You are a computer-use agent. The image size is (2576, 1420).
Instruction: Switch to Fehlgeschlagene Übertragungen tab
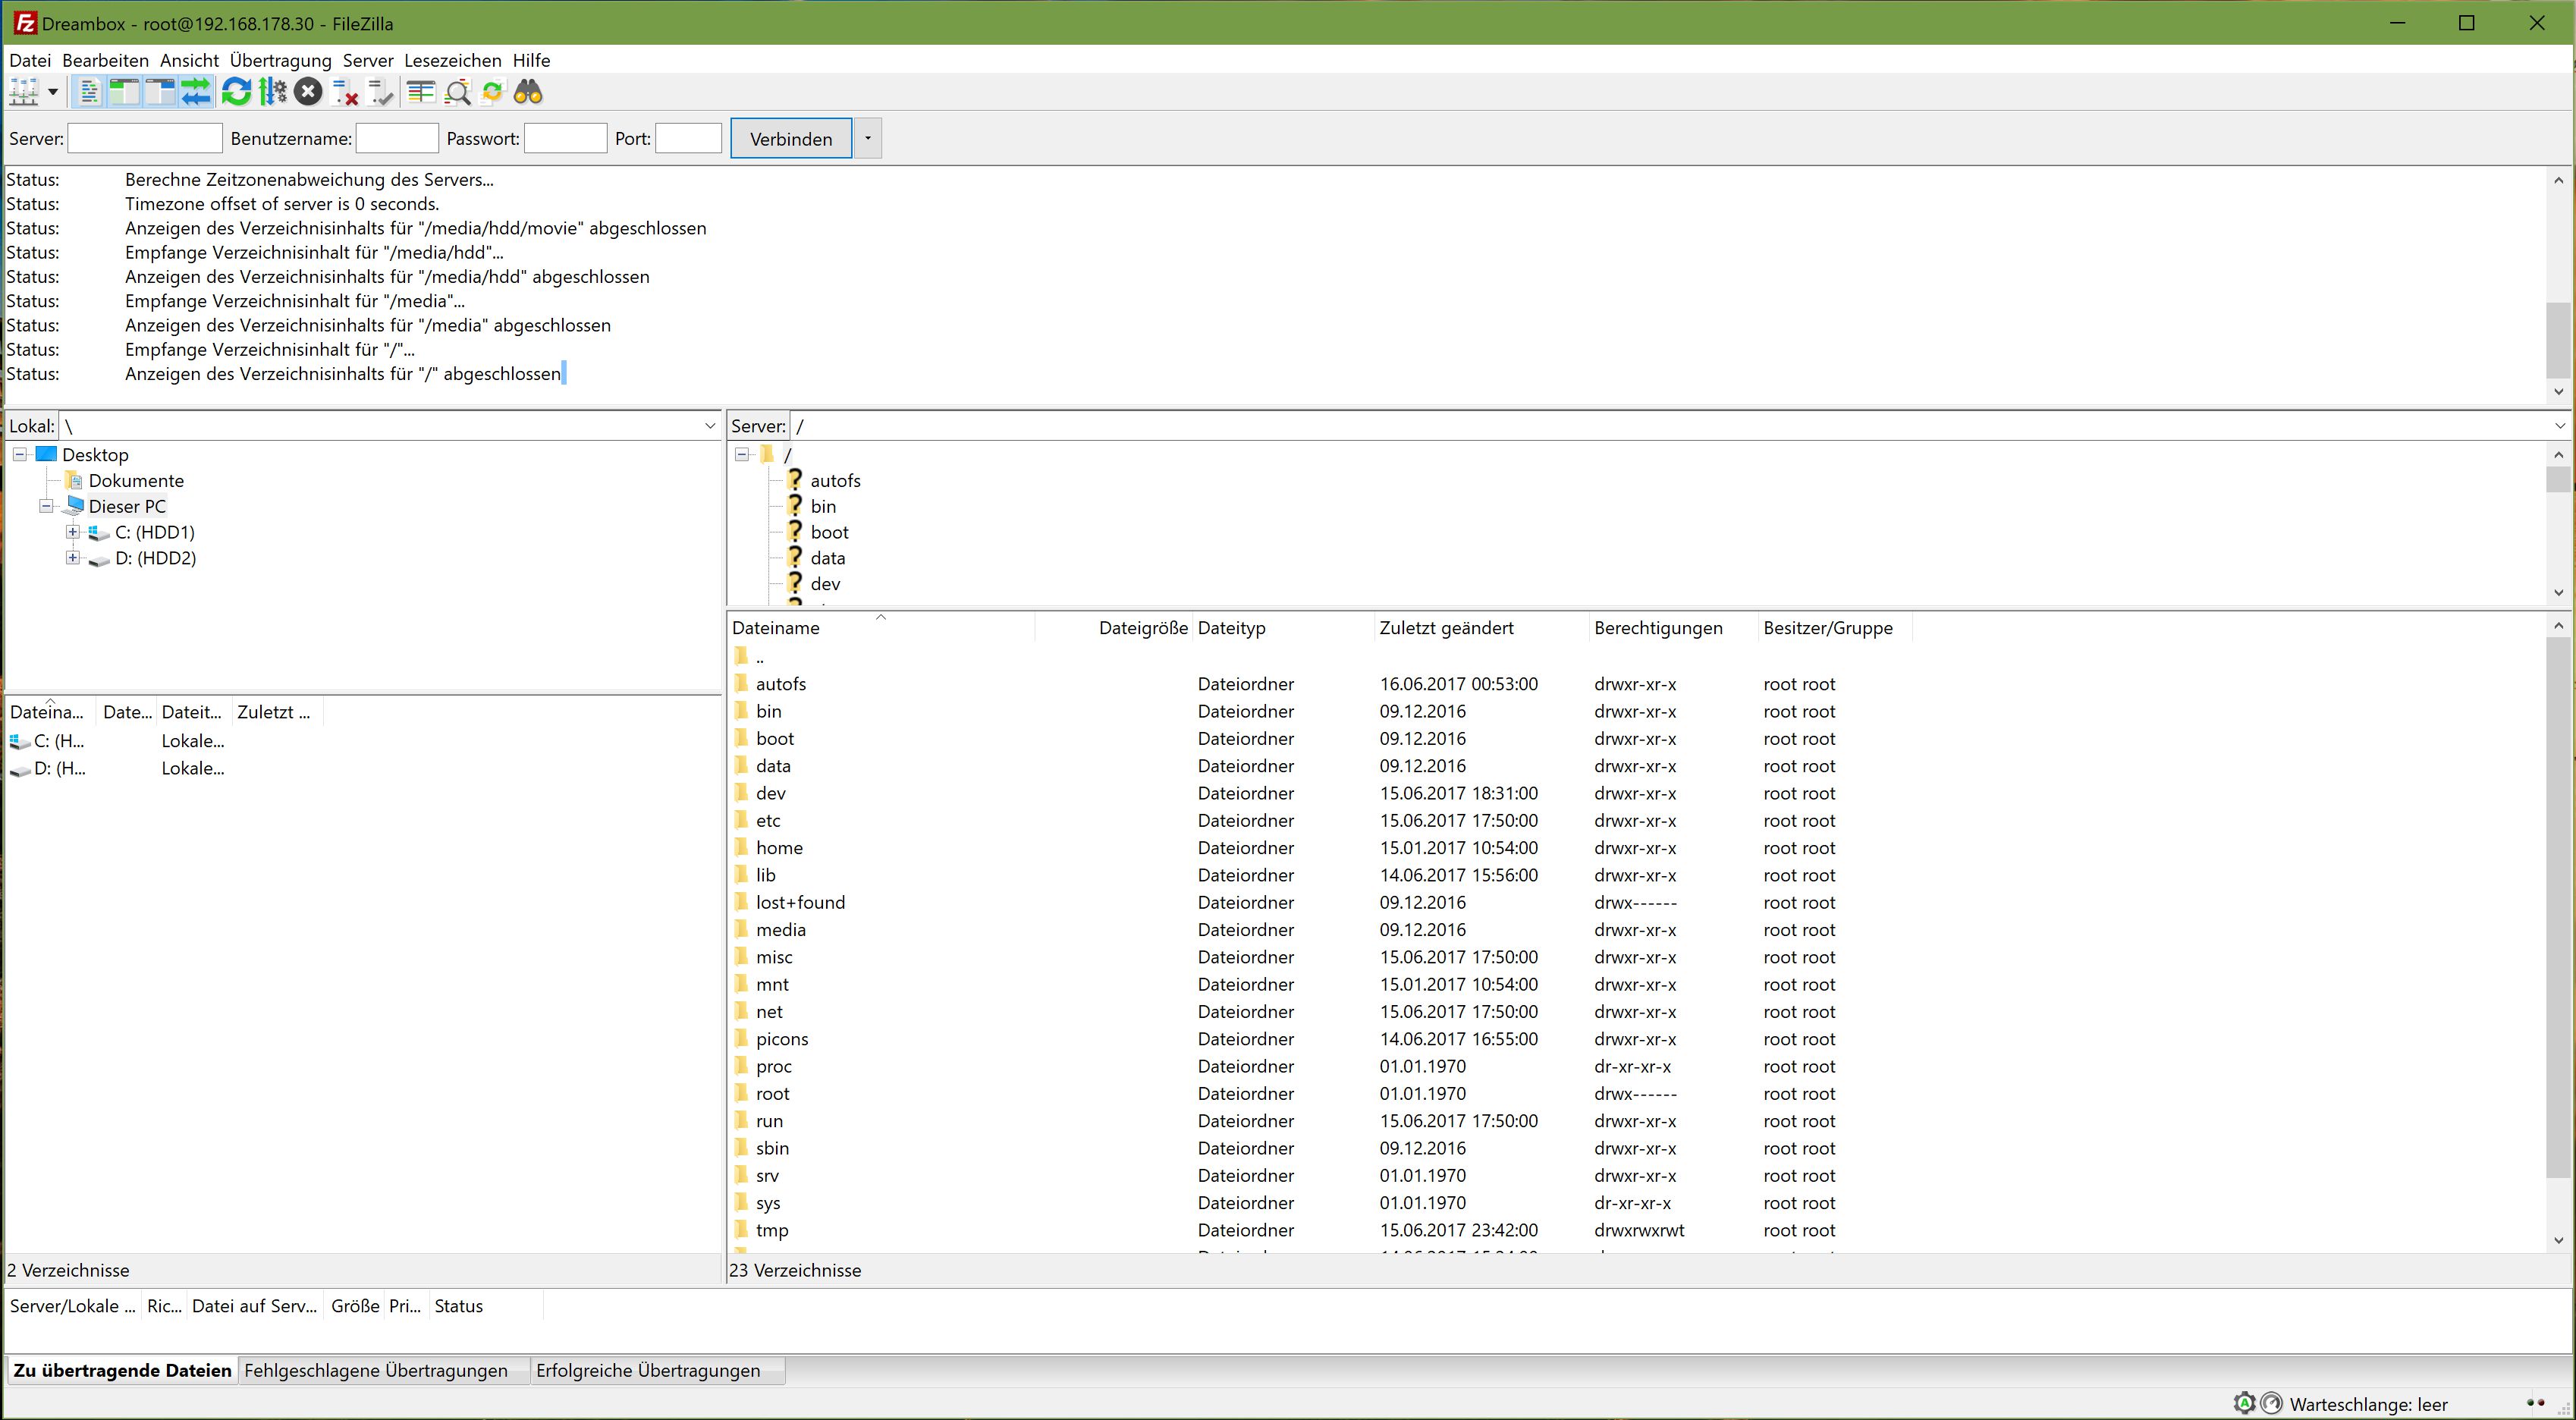point(376,1371)
